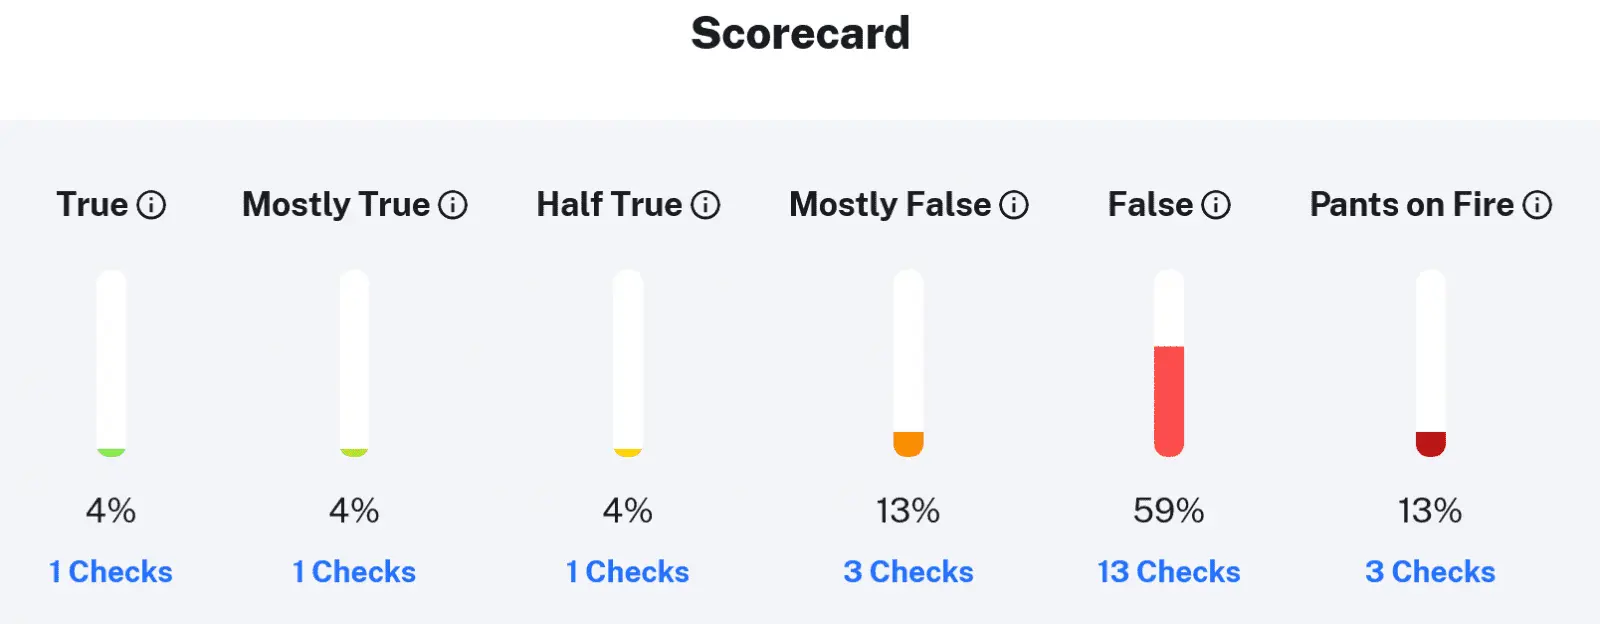View 3 Checks under Mostly False
This screenshot has width=1600, height=624.
(x=908, y=572)
